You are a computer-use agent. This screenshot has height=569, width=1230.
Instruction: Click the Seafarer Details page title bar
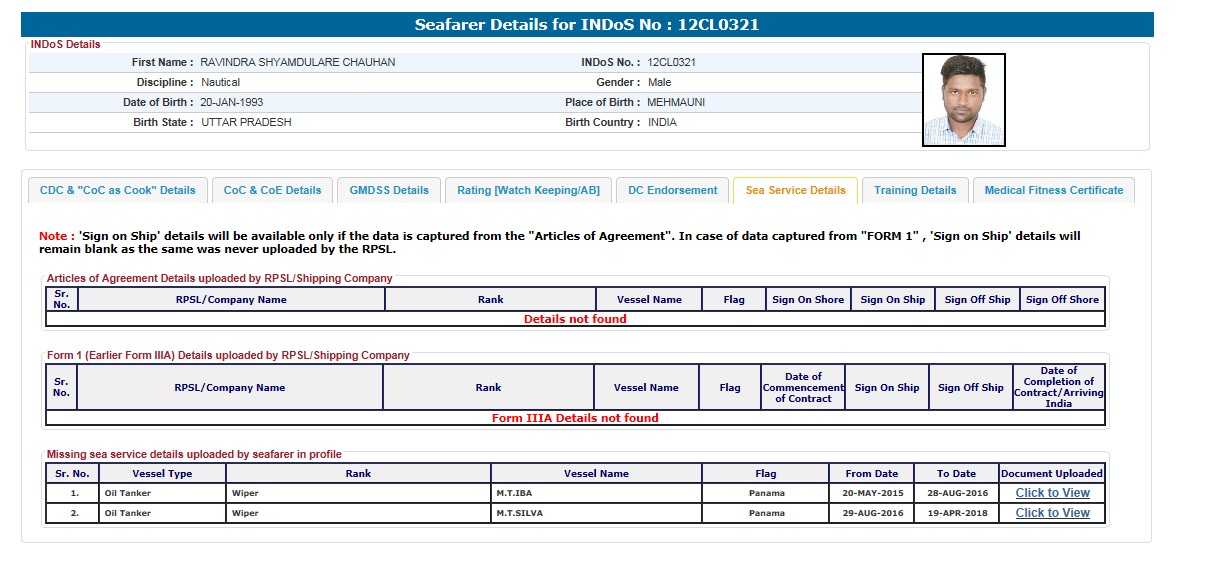point(587,25)
